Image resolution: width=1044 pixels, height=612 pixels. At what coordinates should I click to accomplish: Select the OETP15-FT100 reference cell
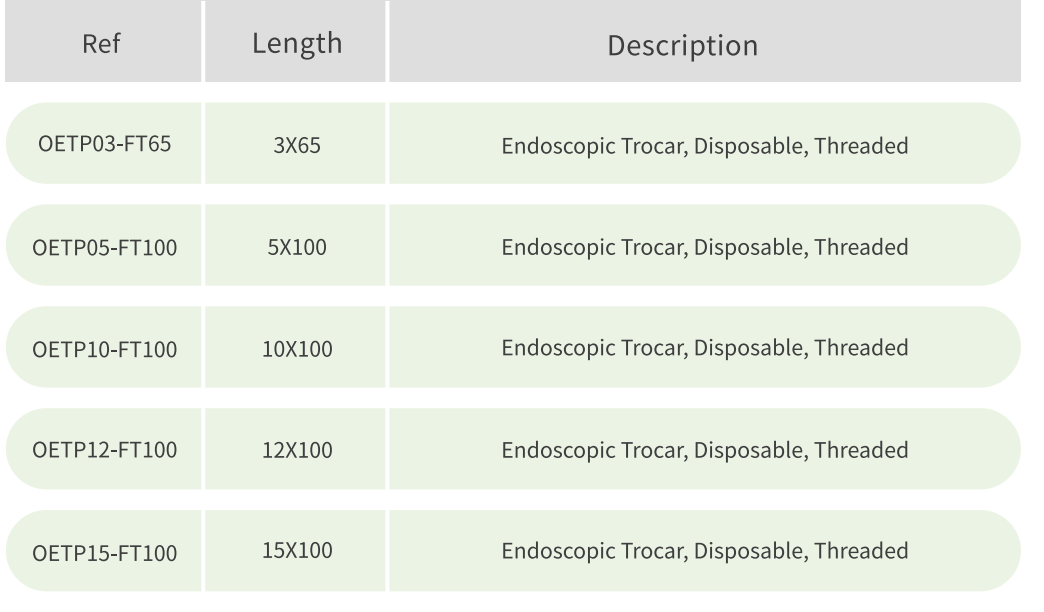pos(105,552)
